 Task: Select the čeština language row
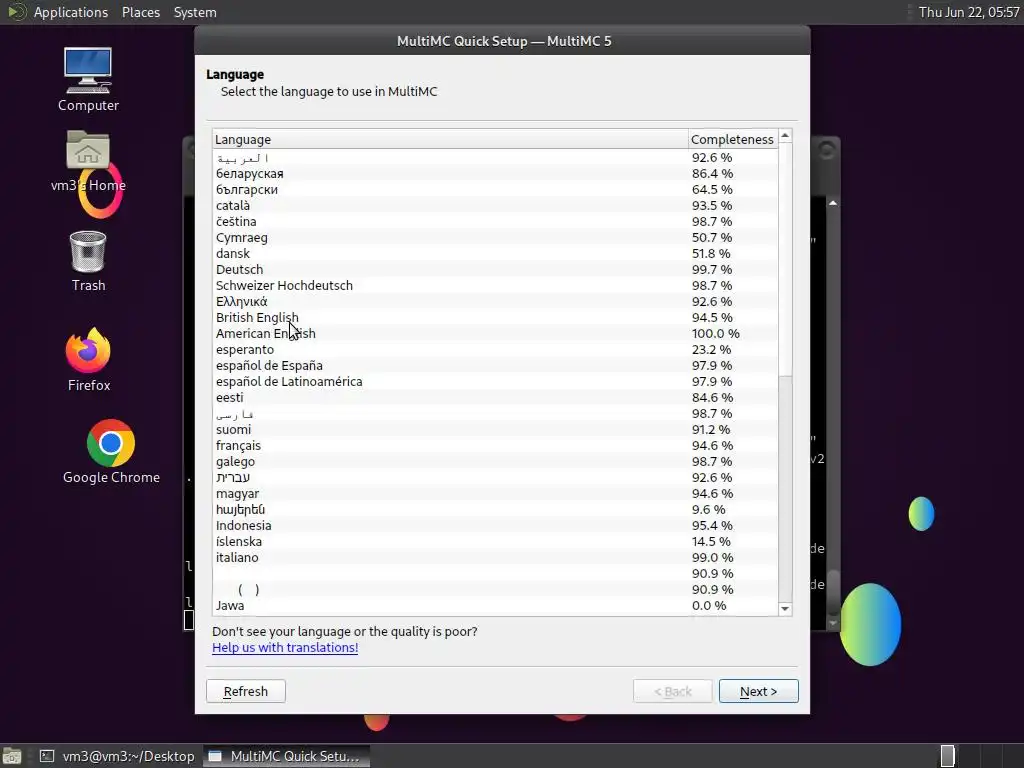495,221
